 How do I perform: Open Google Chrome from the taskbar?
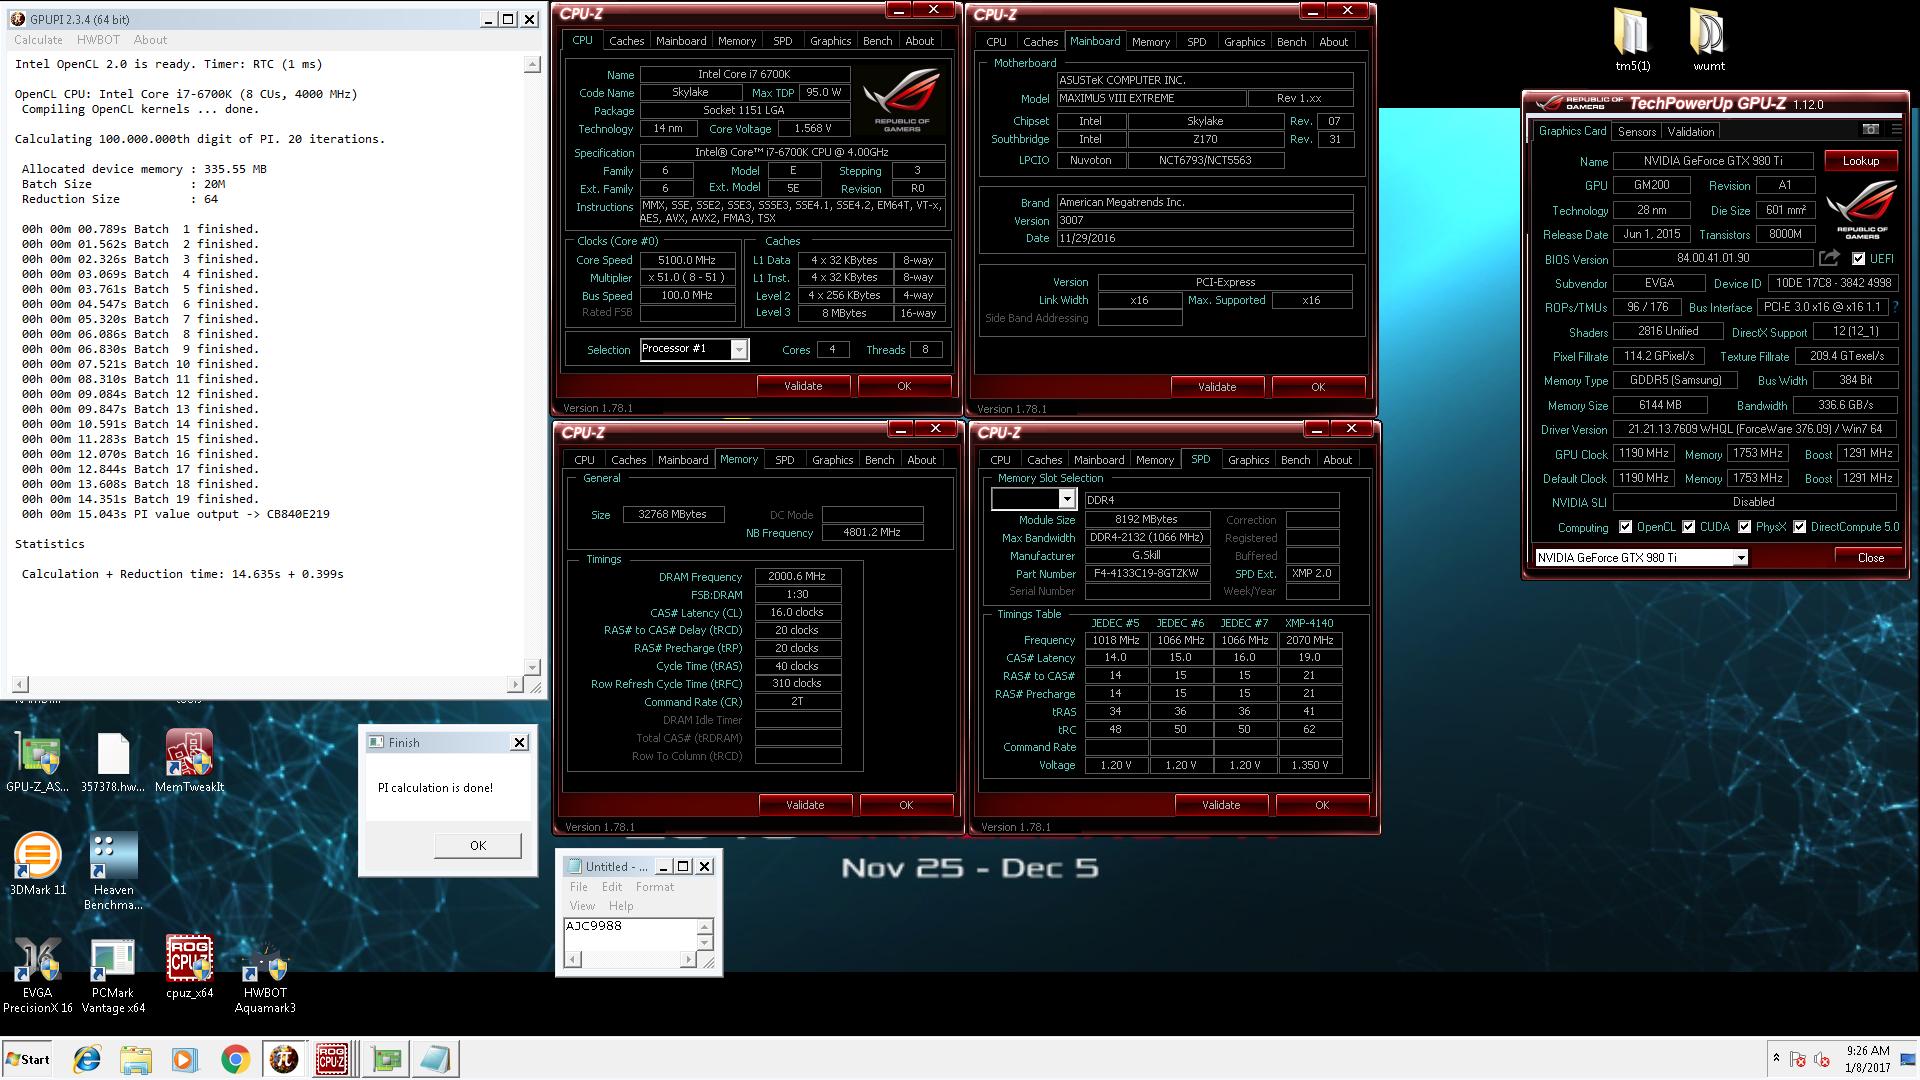235,1059
